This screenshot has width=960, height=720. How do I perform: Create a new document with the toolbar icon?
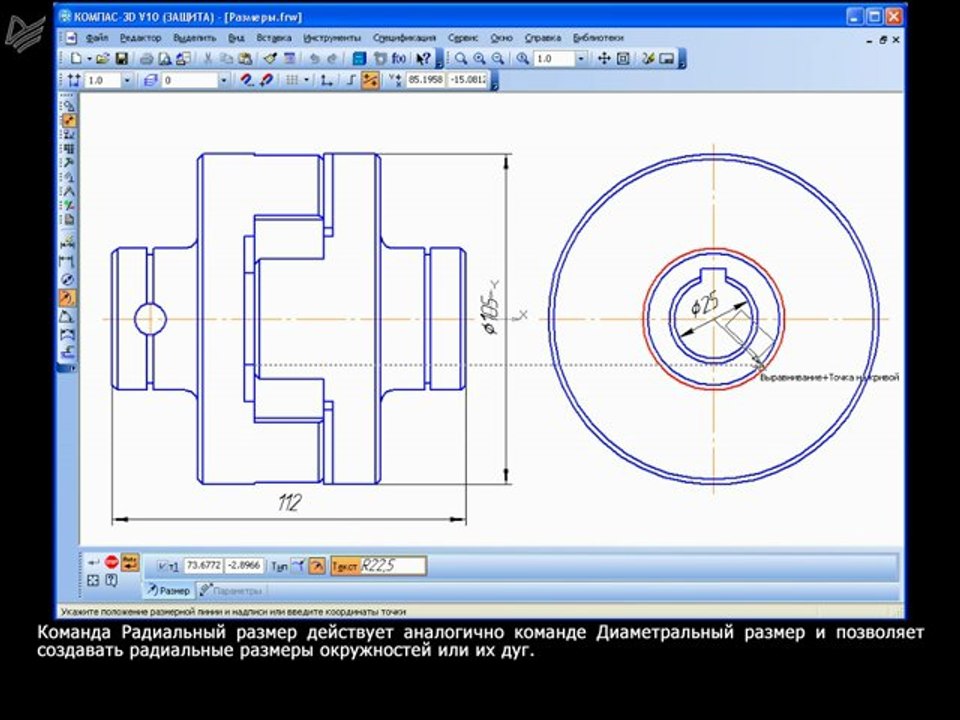coord(77,59)
